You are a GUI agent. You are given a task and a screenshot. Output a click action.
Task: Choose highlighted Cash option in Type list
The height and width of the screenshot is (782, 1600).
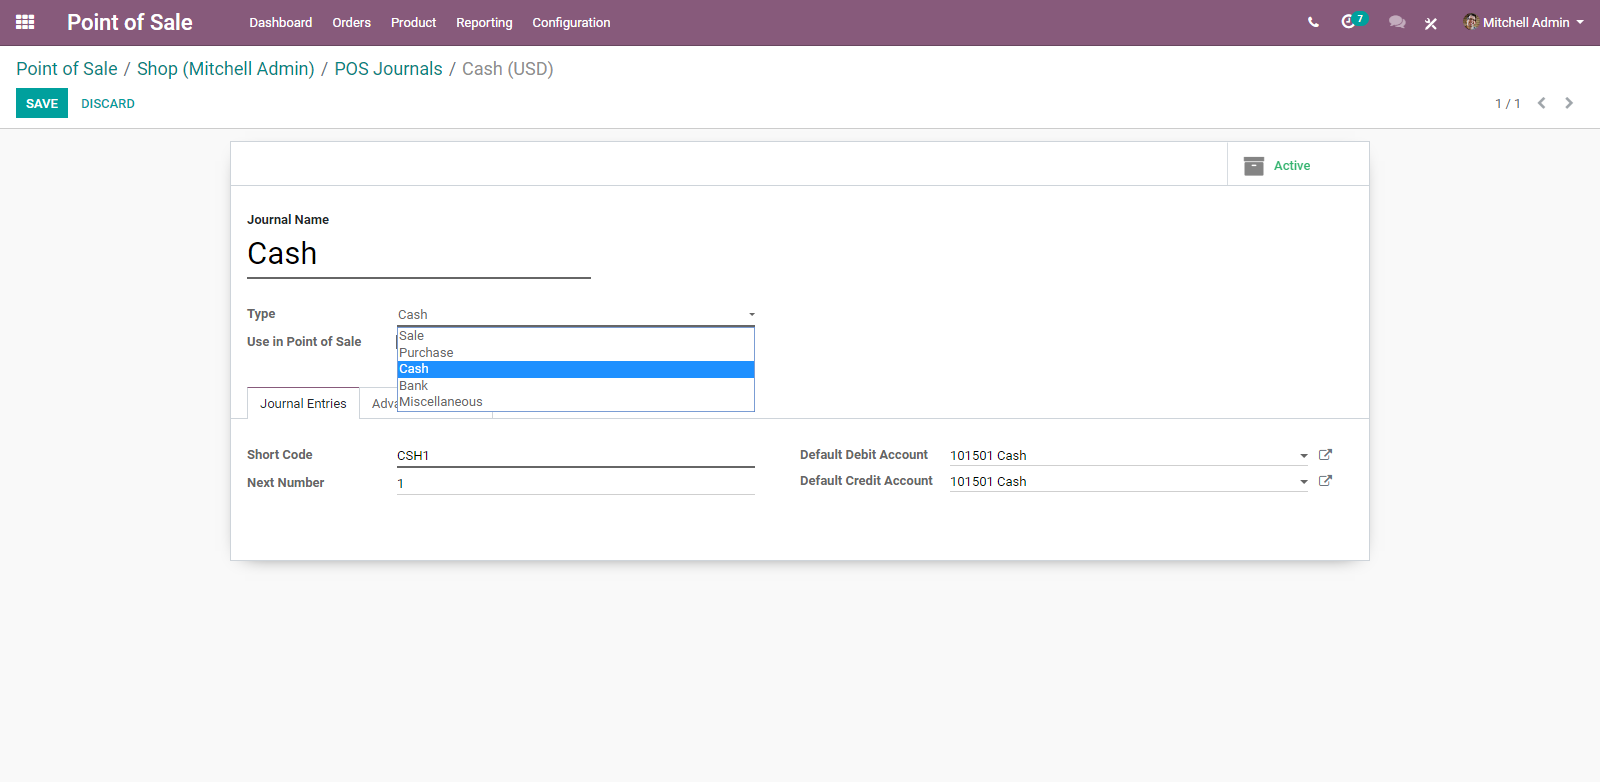click(x=575, y=369)
